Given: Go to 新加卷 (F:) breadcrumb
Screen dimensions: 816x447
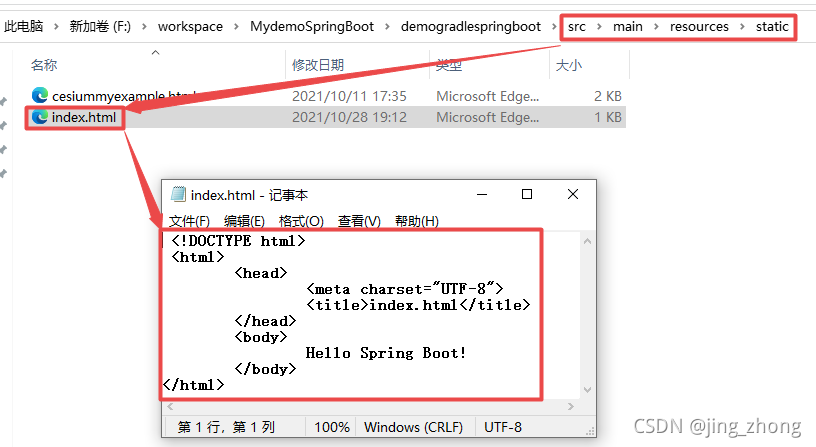Looking at the screenshot, I should pyautogui.click(x=100, y=27).
